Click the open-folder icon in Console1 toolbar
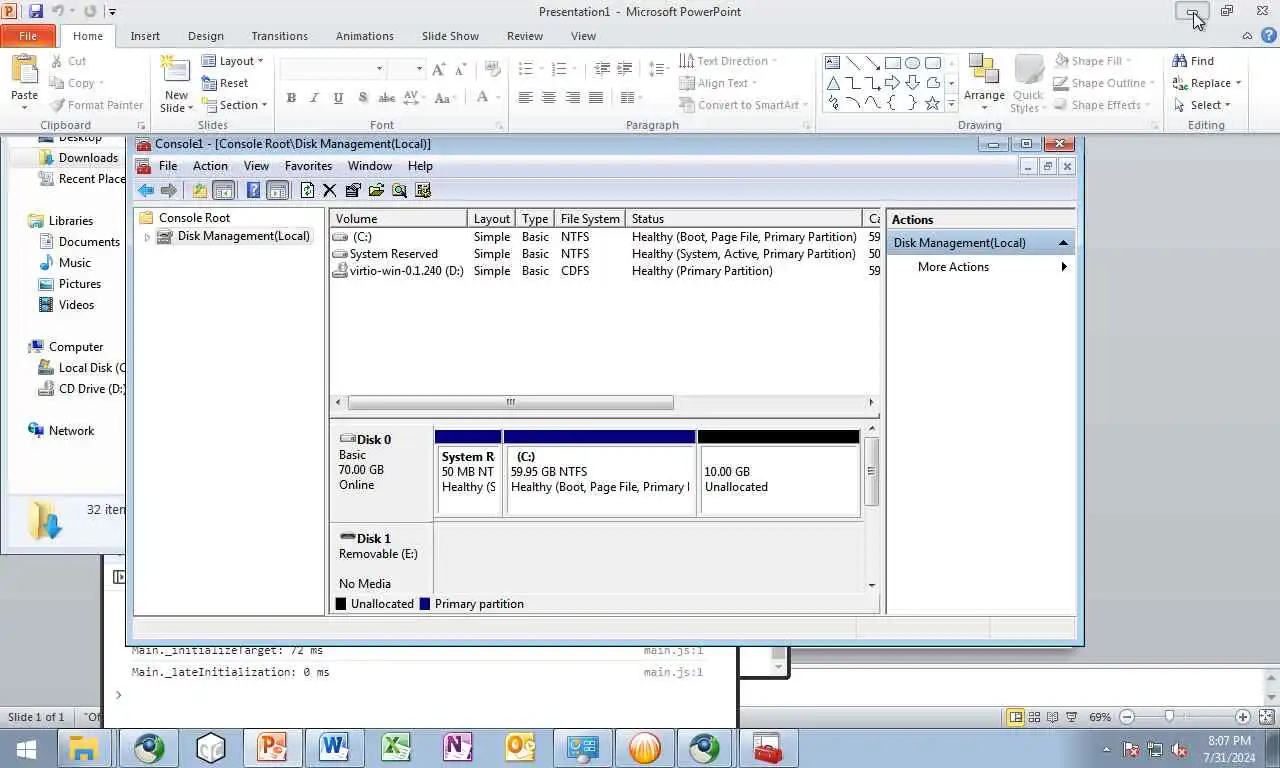The height and width of the screenshot is (768, 1280). (376, 190)
